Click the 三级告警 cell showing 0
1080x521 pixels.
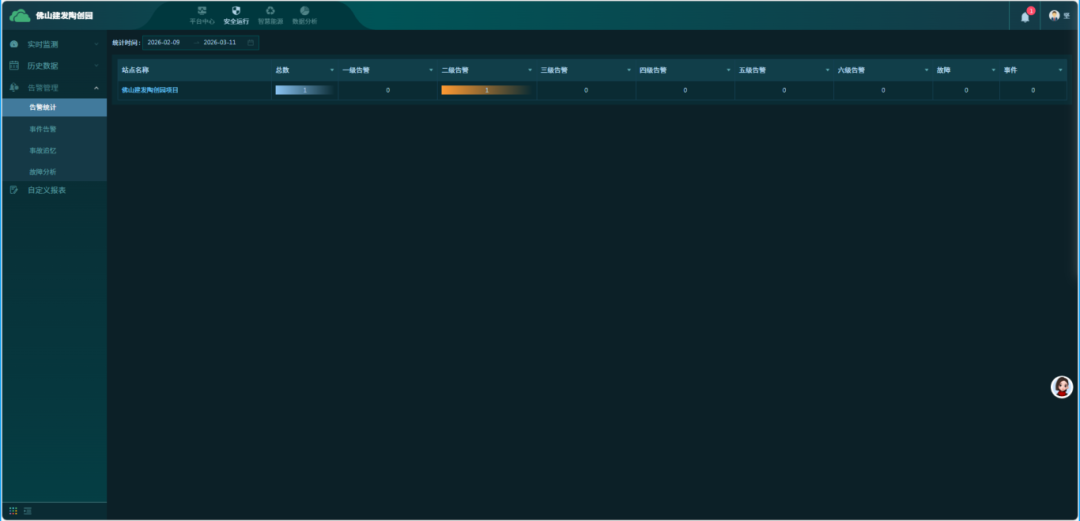pyautogui.click(x=586, y=90)
